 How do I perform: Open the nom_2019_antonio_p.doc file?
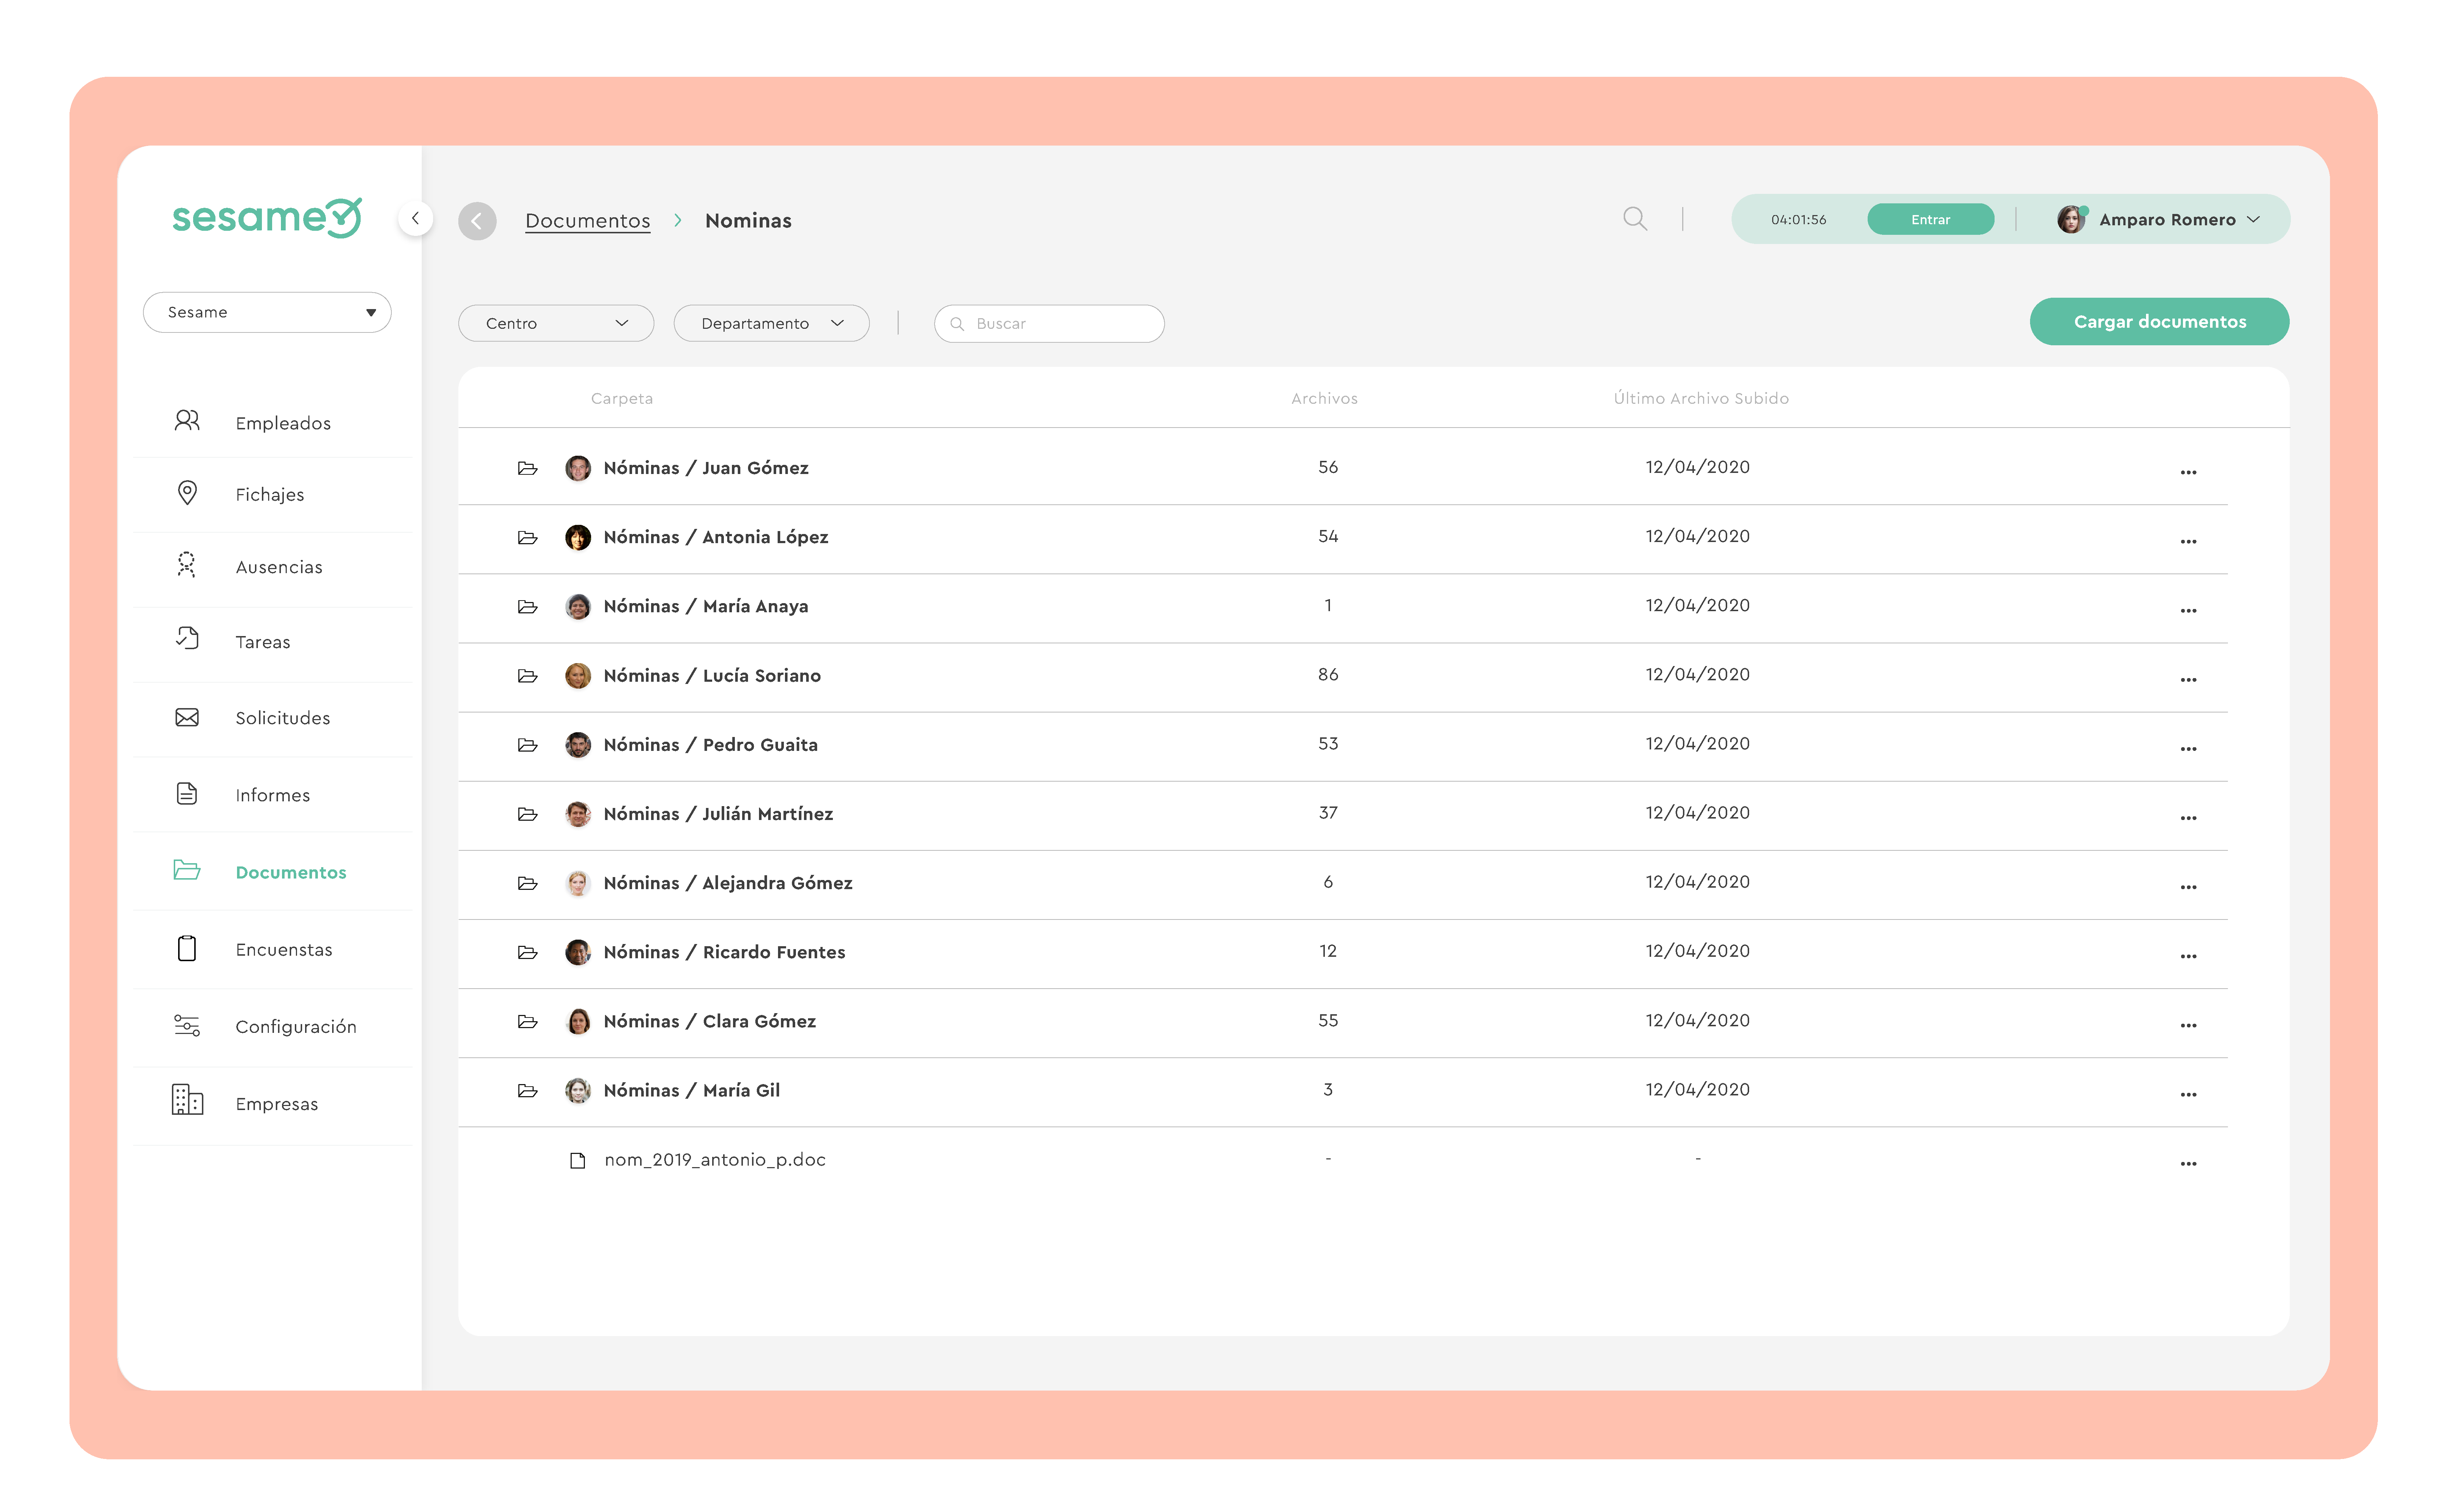point(715,1160)
